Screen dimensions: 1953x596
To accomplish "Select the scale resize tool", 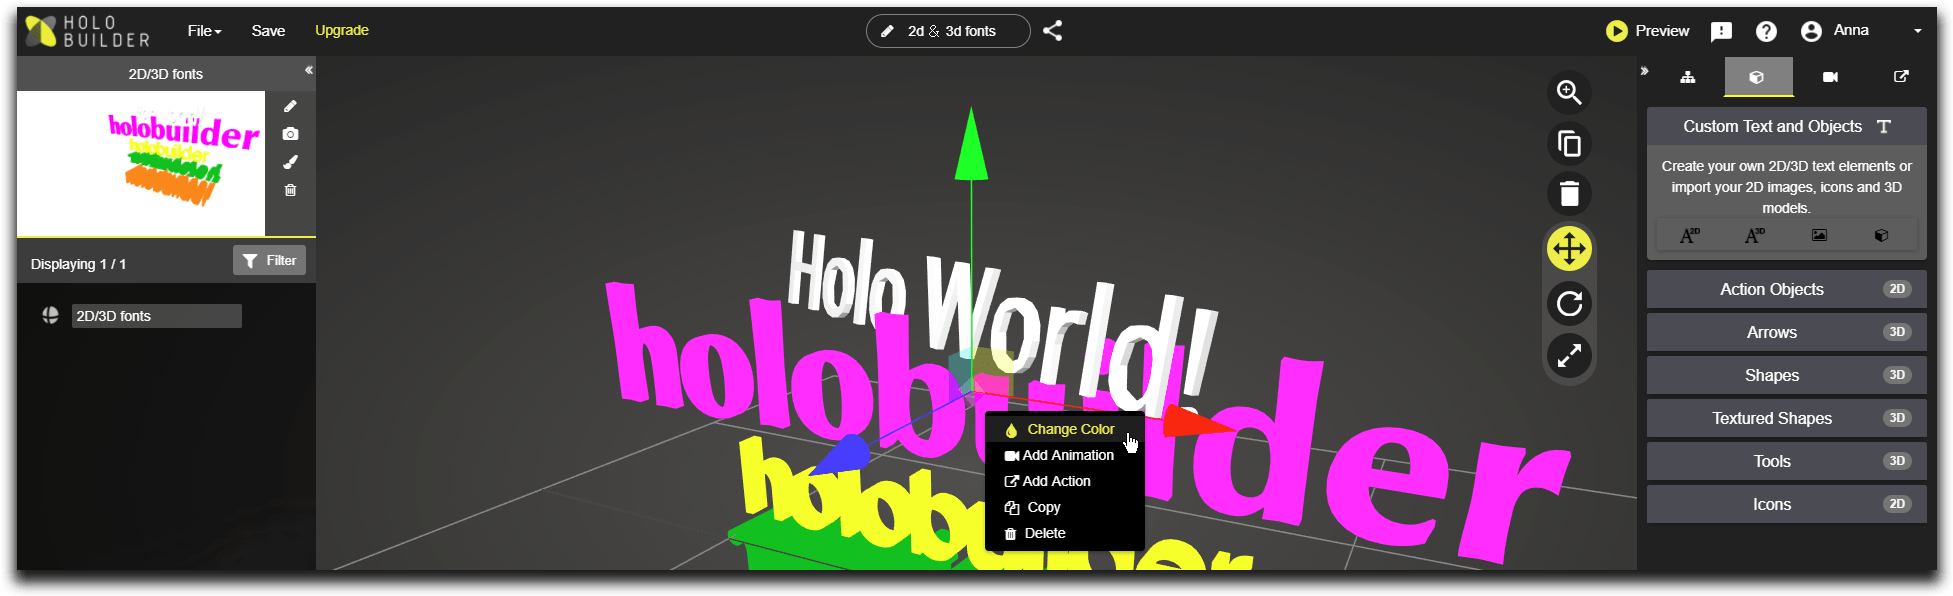I will 1569,355.
